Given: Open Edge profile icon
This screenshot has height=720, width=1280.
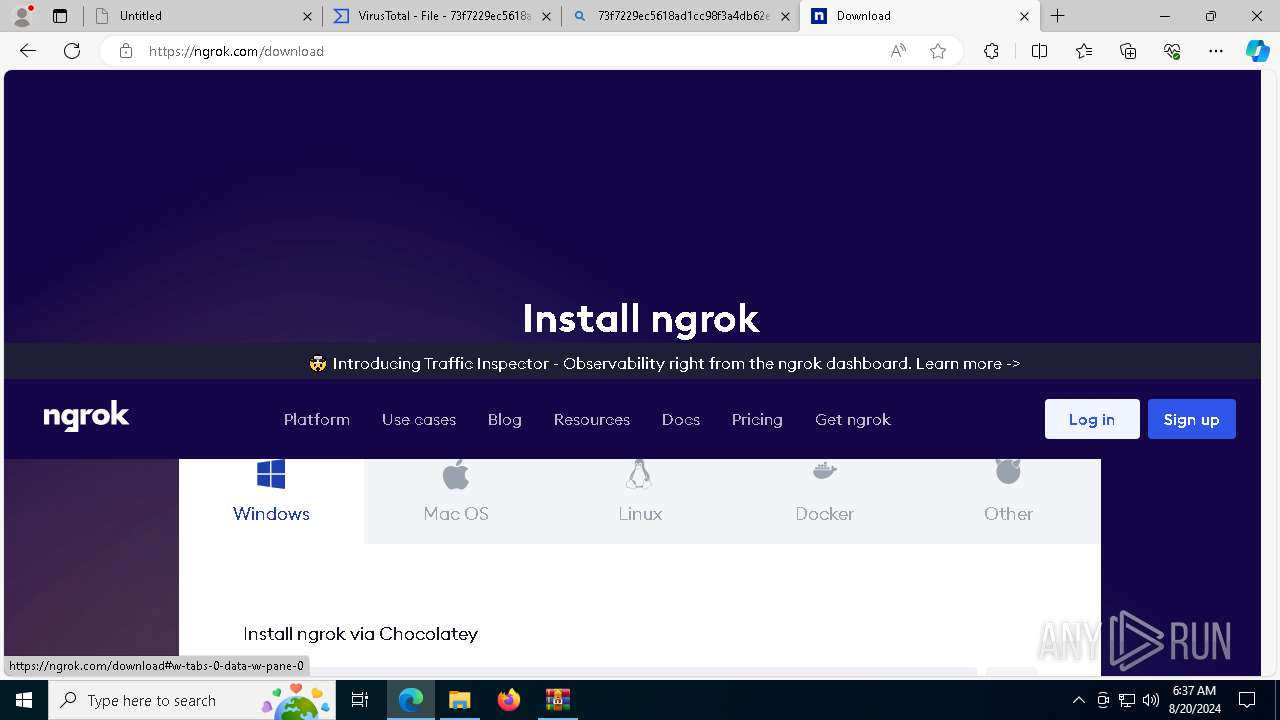Looking at the screenshot, I should pyautogui.click(x=22, y=16).
